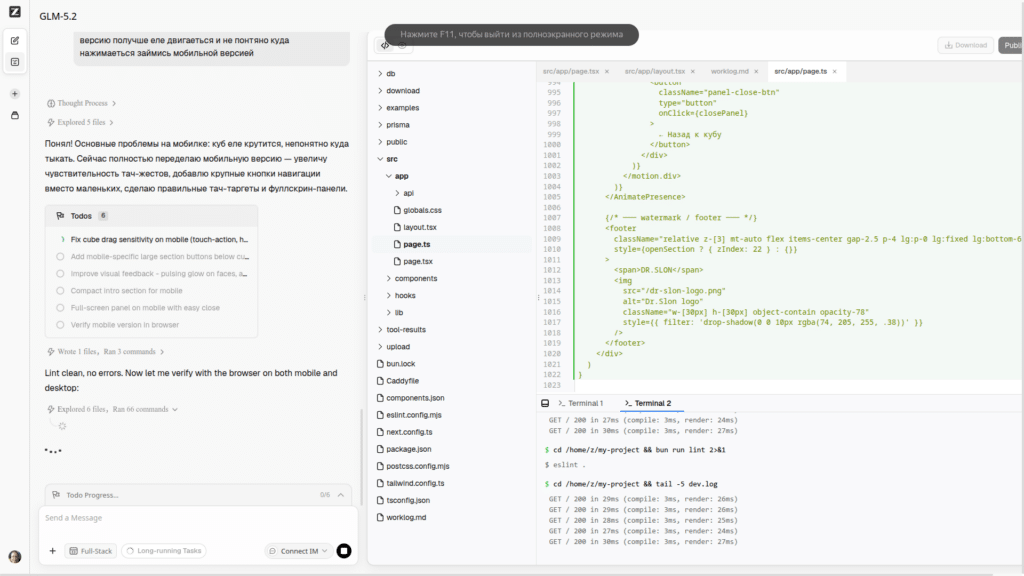
Task: Click the round plus icon in the left sidebar
Action: 15,94
